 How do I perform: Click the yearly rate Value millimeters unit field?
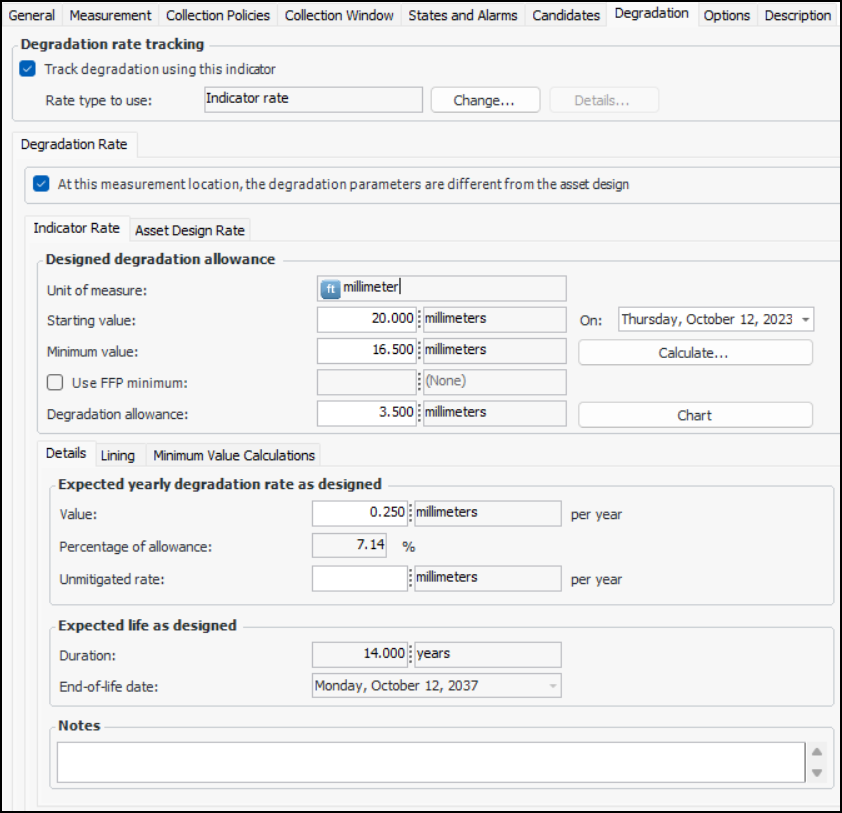[488, 513]
